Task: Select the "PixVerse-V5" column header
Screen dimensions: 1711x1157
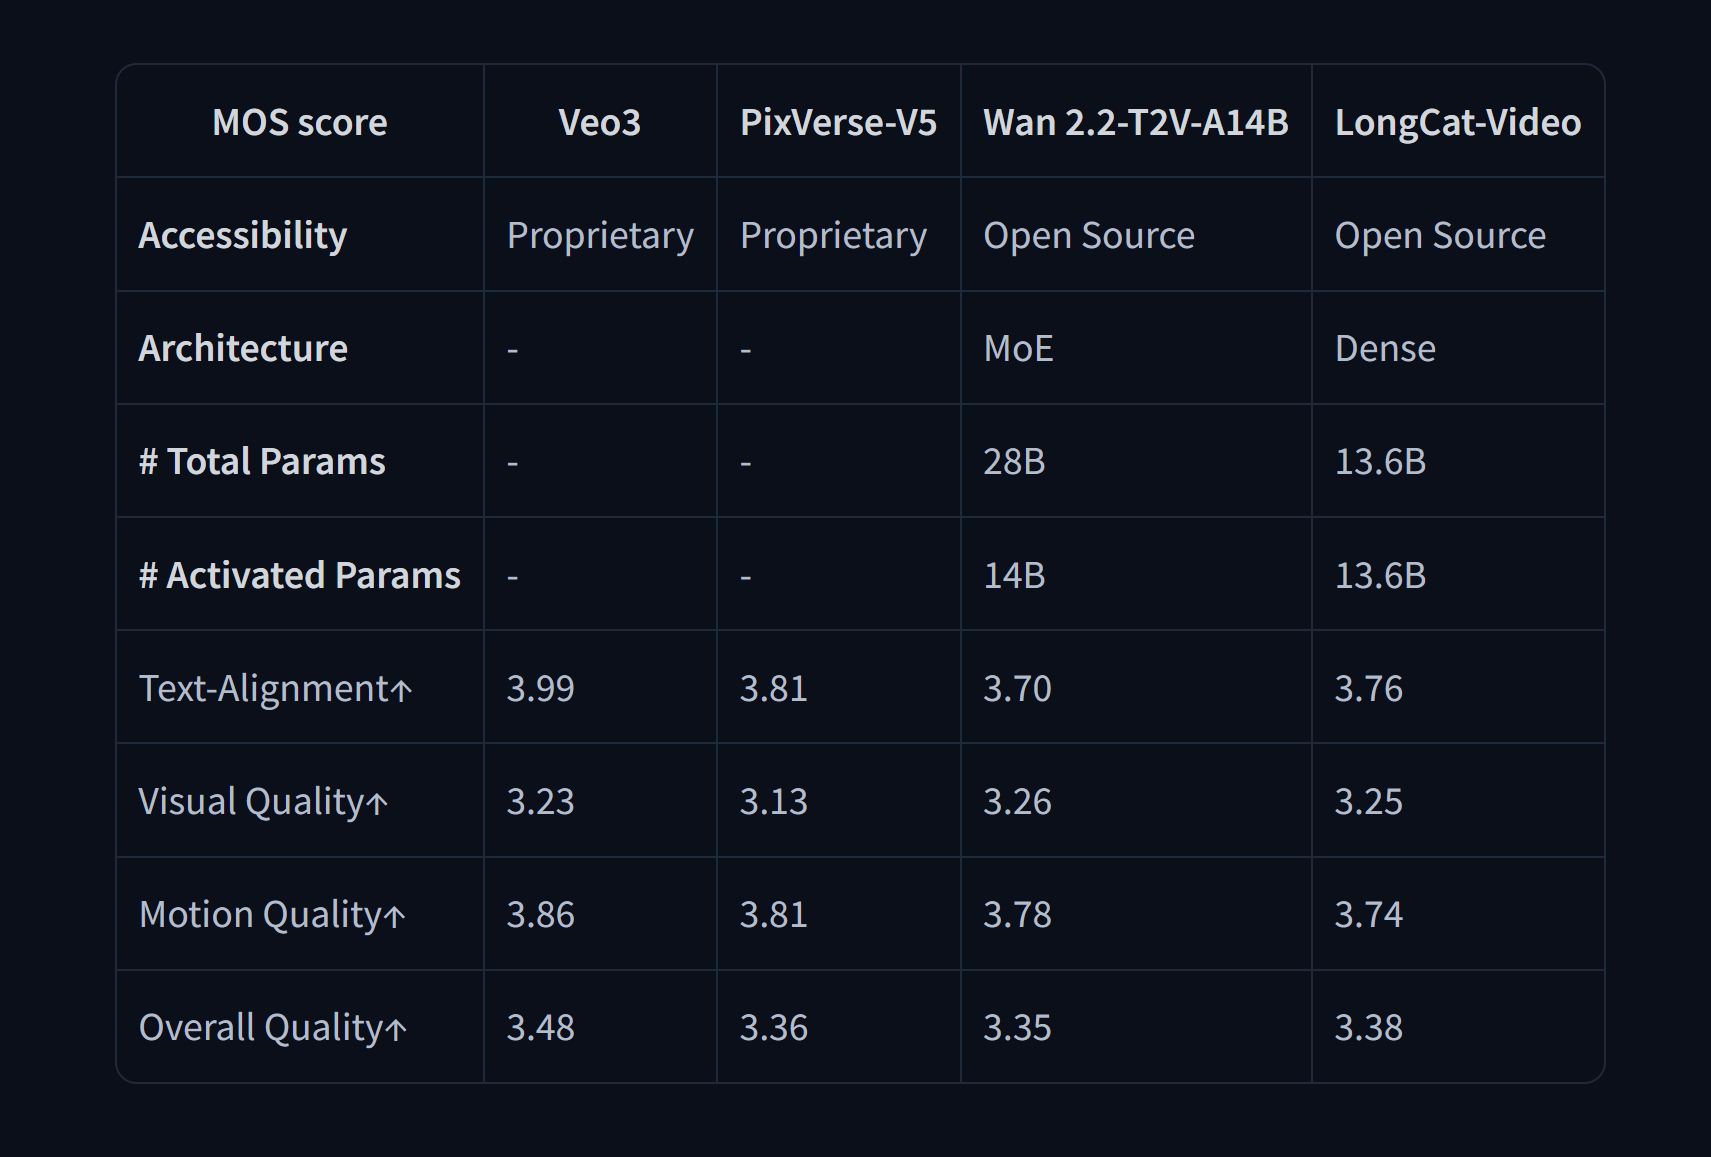Action: pos(838,122)
